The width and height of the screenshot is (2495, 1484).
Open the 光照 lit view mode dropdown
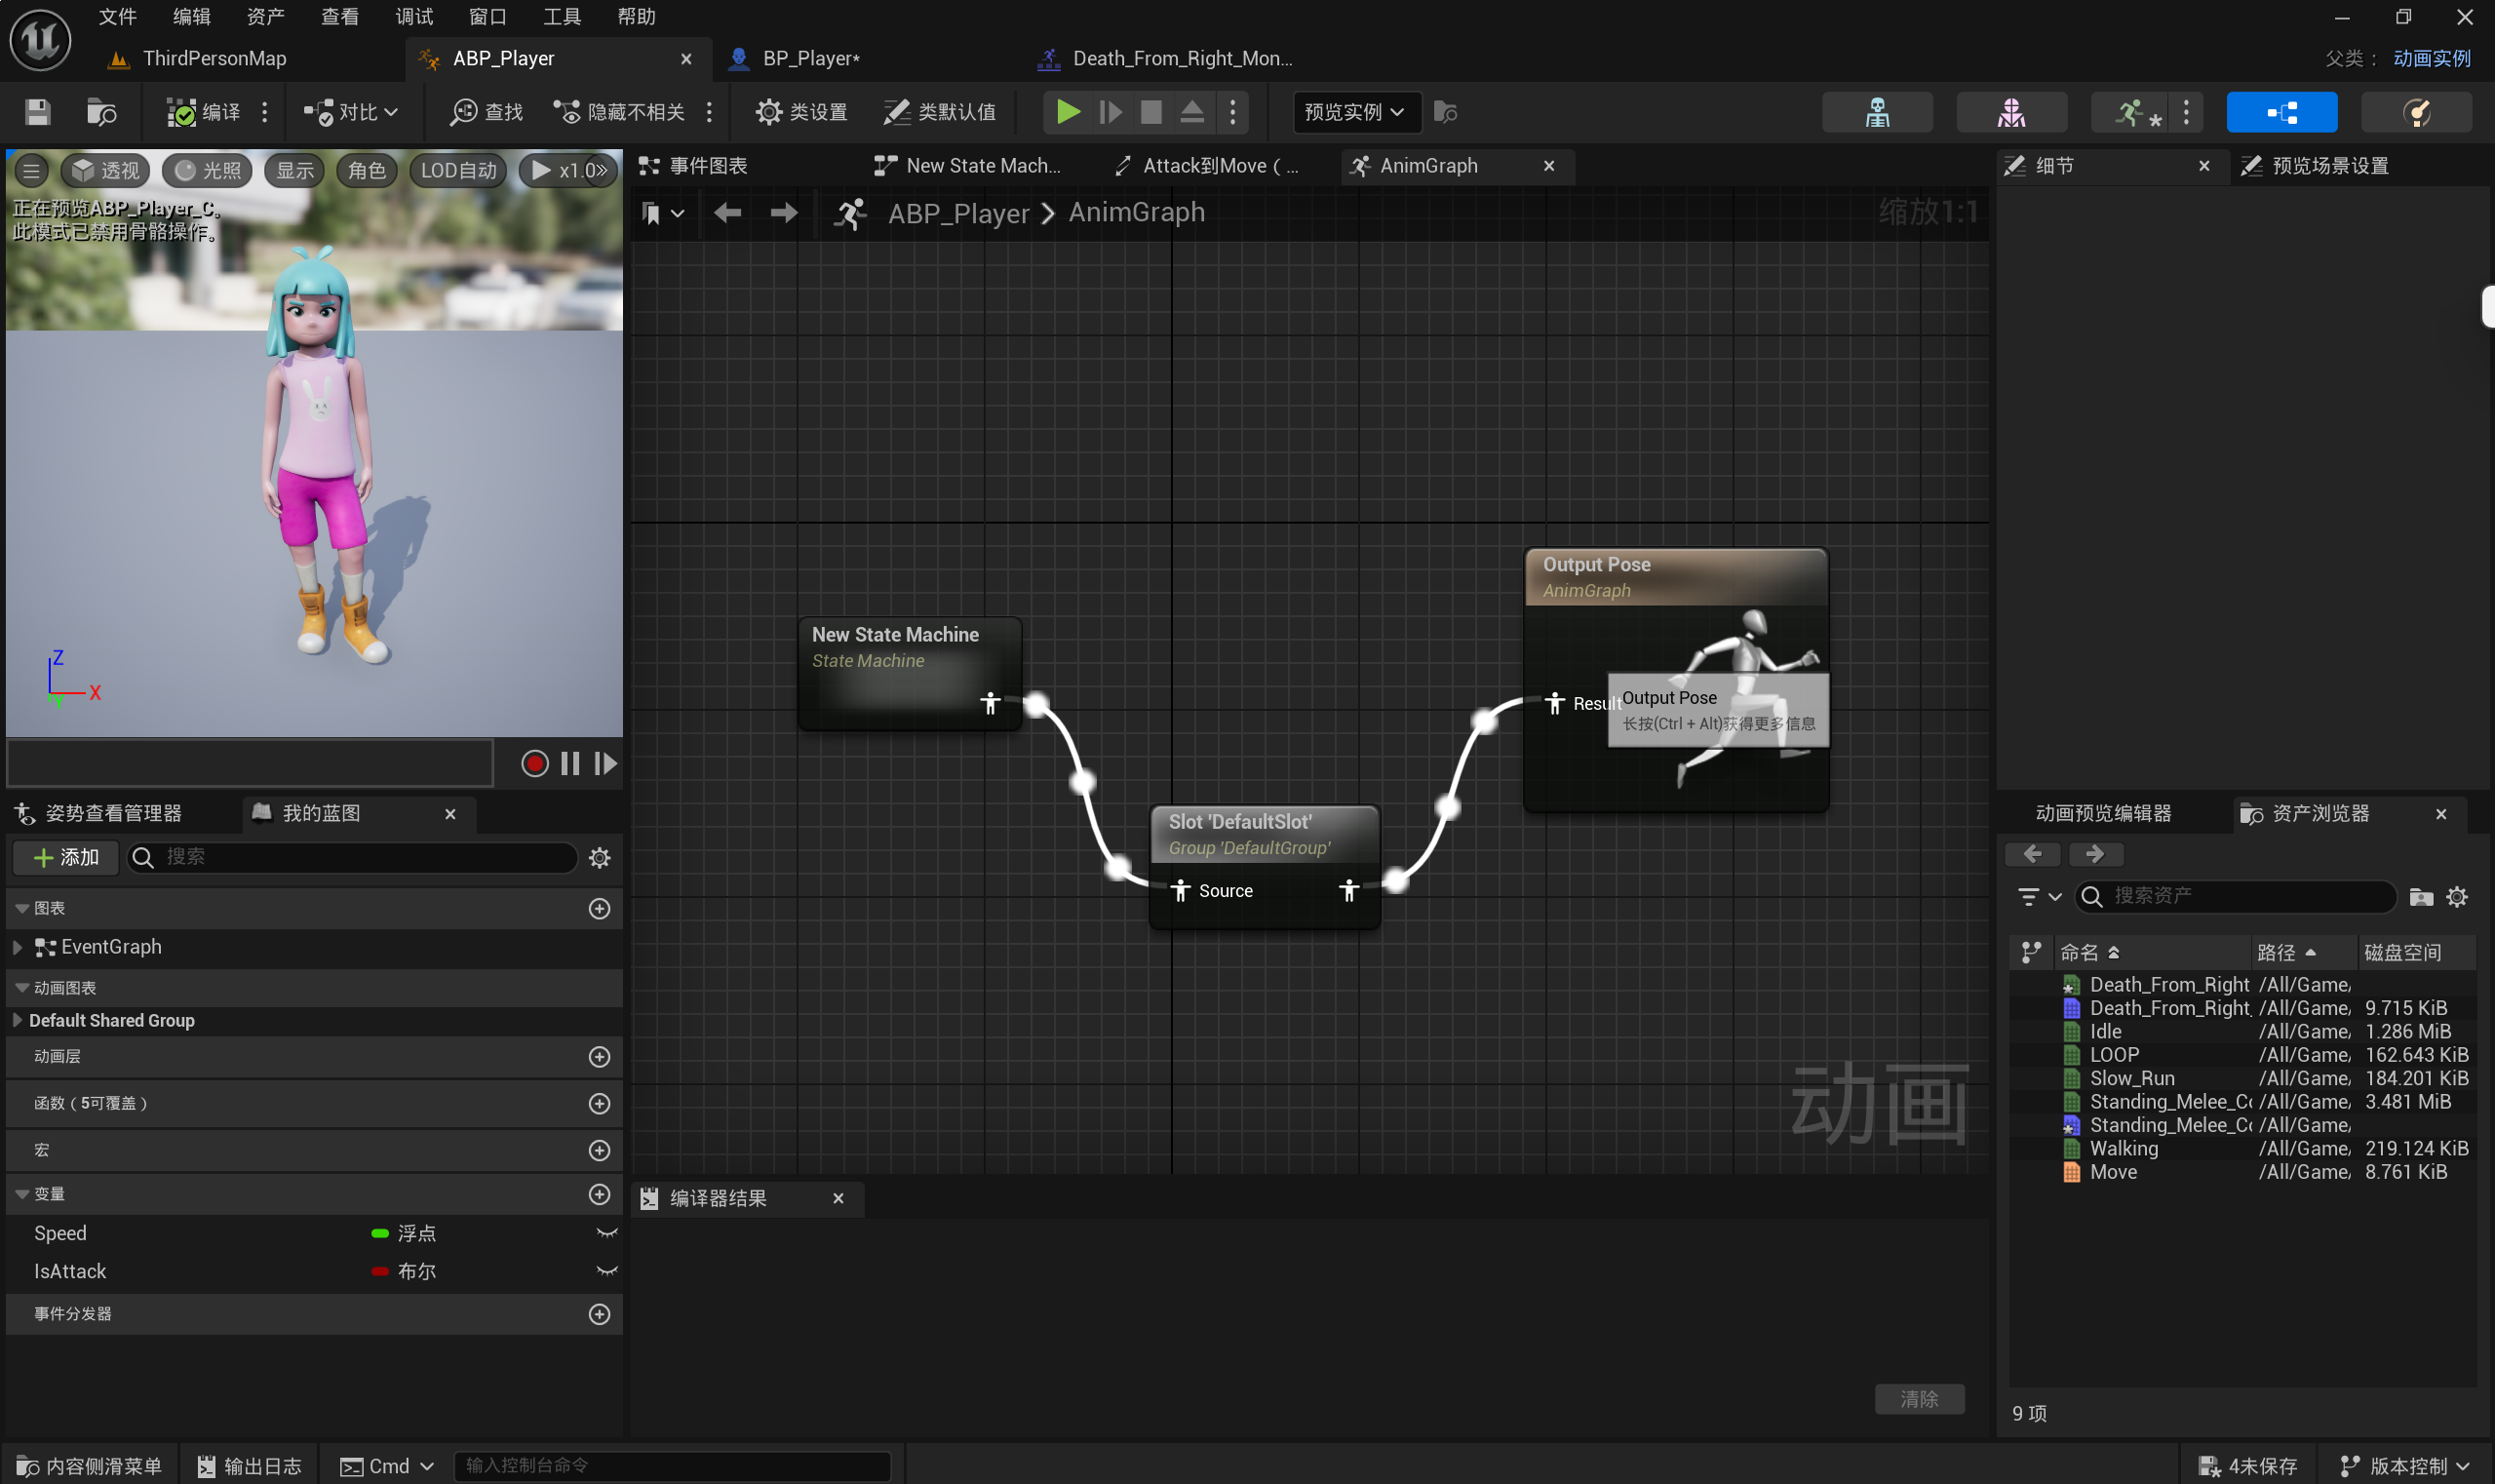coord(208,171)
